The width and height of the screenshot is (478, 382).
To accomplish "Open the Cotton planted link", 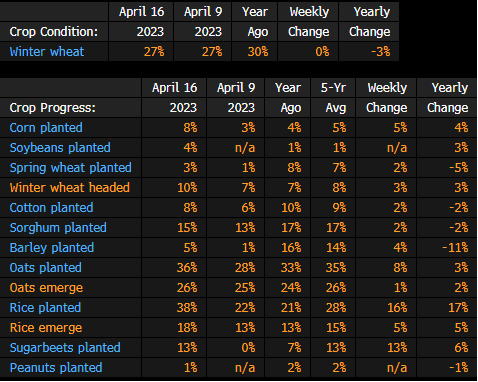I will click(51, 208).
